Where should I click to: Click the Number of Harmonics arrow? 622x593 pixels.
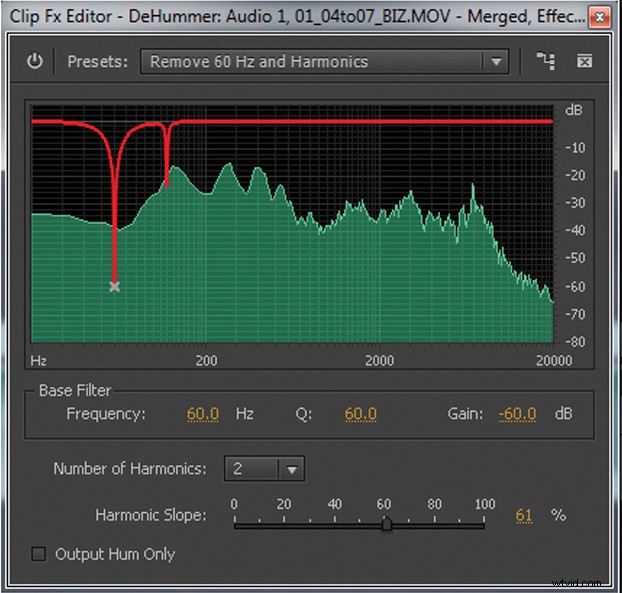[x=292, y=469]
